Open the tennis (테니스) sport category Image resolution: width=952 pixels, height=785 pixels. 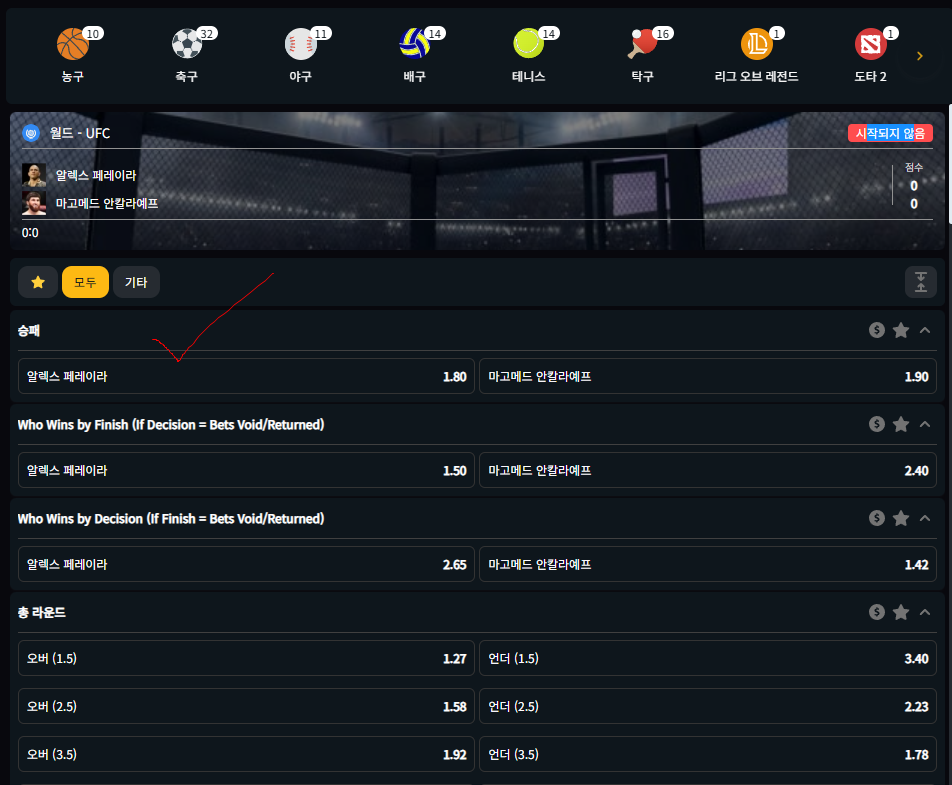pos(528,45)
